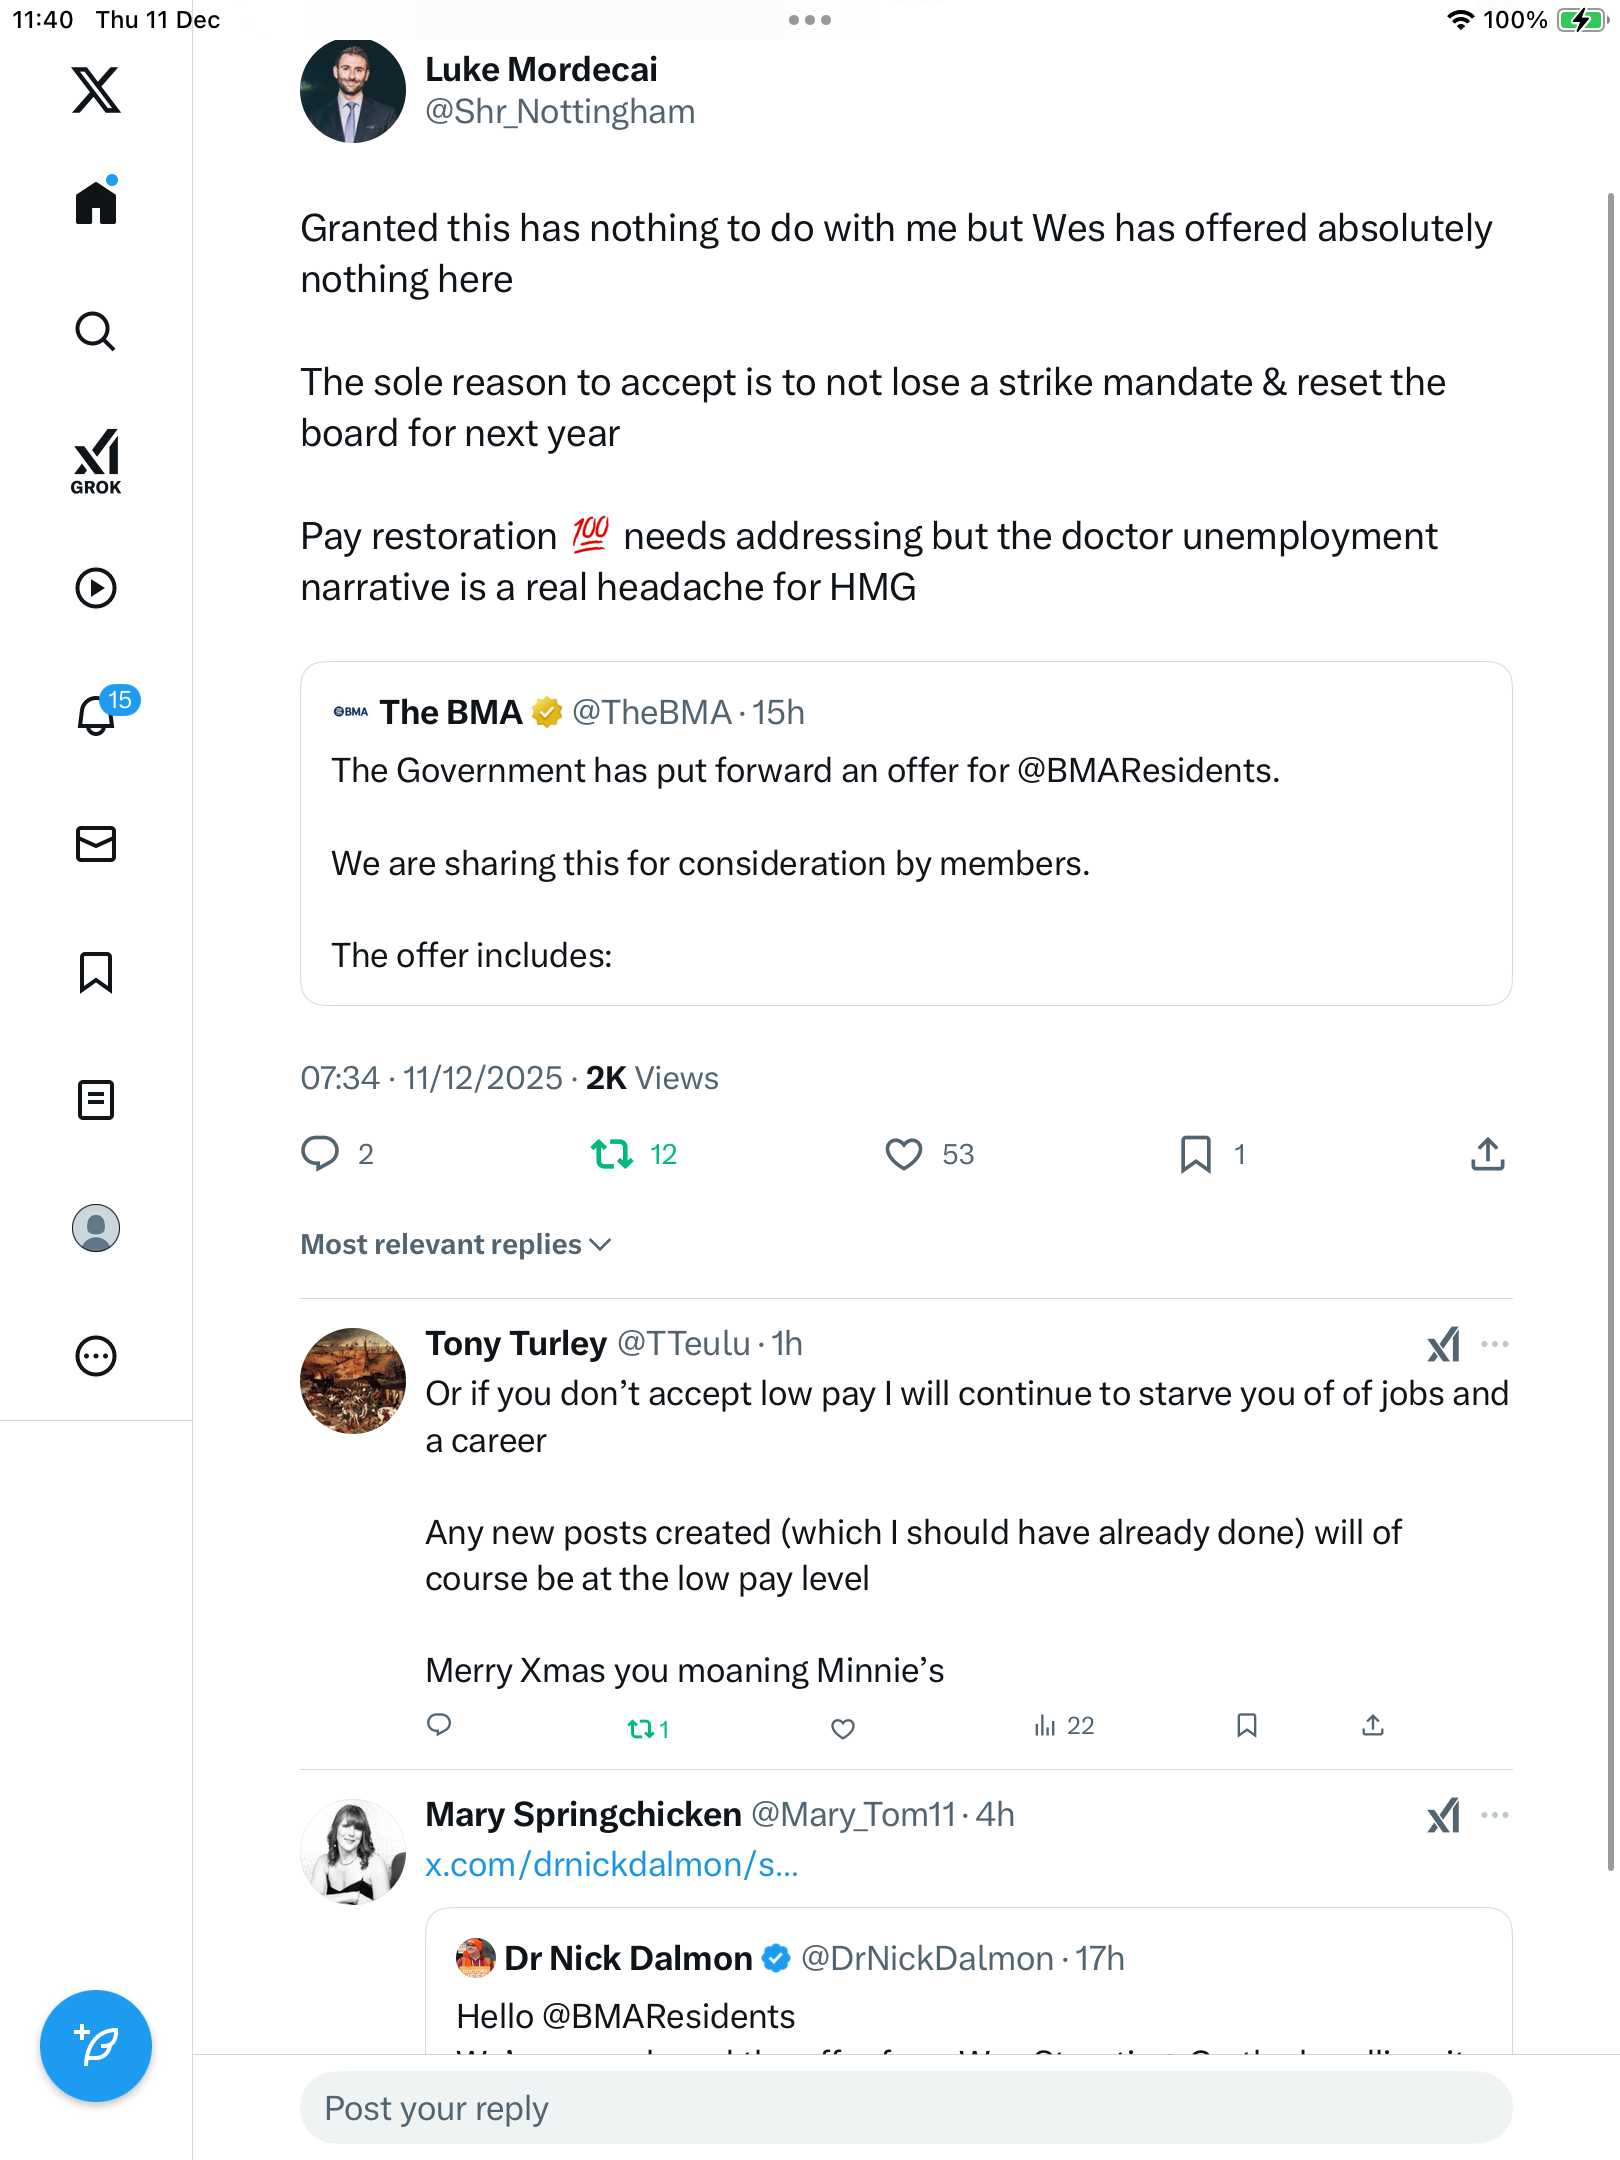Open more options on Tony Turley's reply
The image size is (1620, 2160).
pyautogui.click(x=1494, y=1344)
